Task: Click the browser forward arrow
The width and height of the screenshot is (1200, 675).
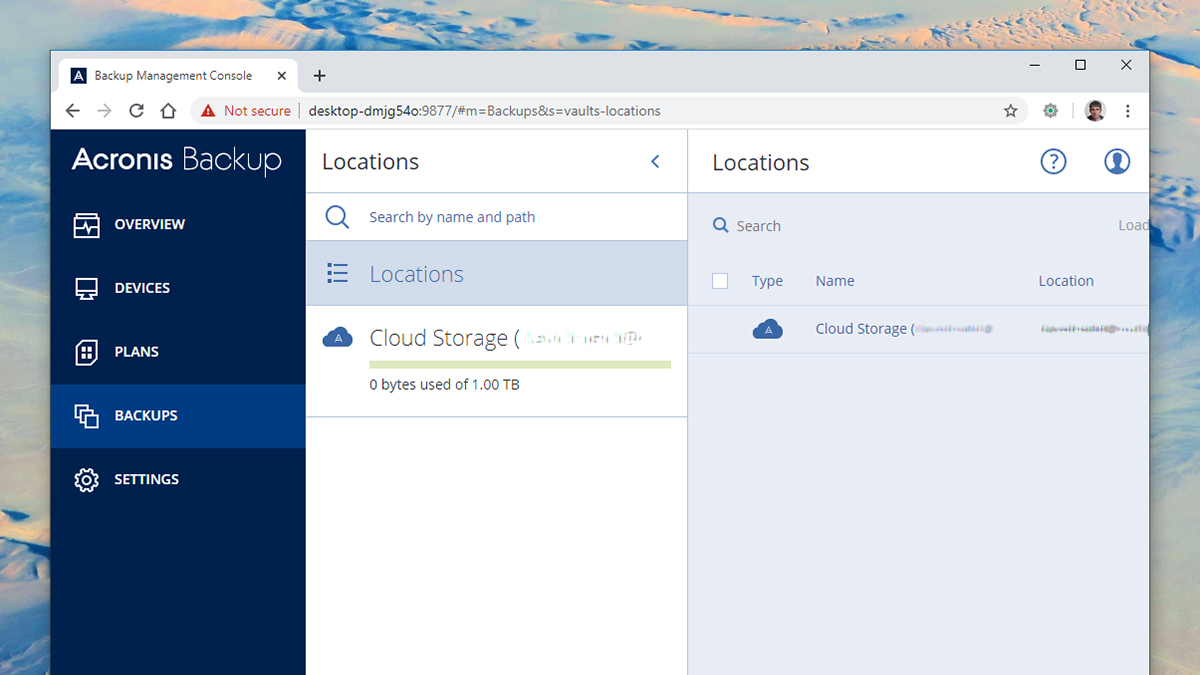Action: pos(104,111)
